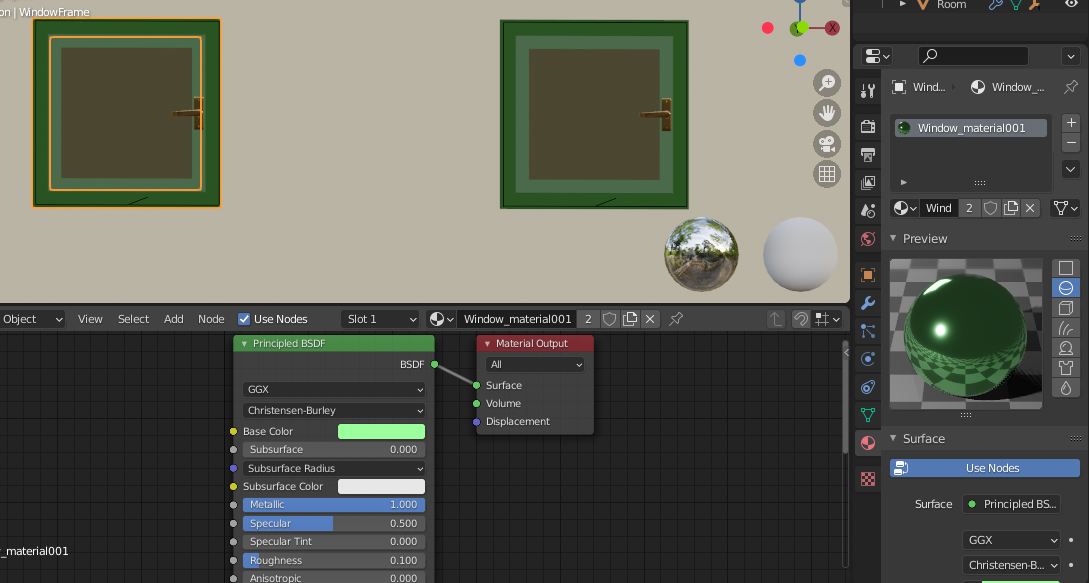Viewport: 1089px width, 583px height.
Task: Open the properties editor type dropdown
Action: [x=877, y=56]
